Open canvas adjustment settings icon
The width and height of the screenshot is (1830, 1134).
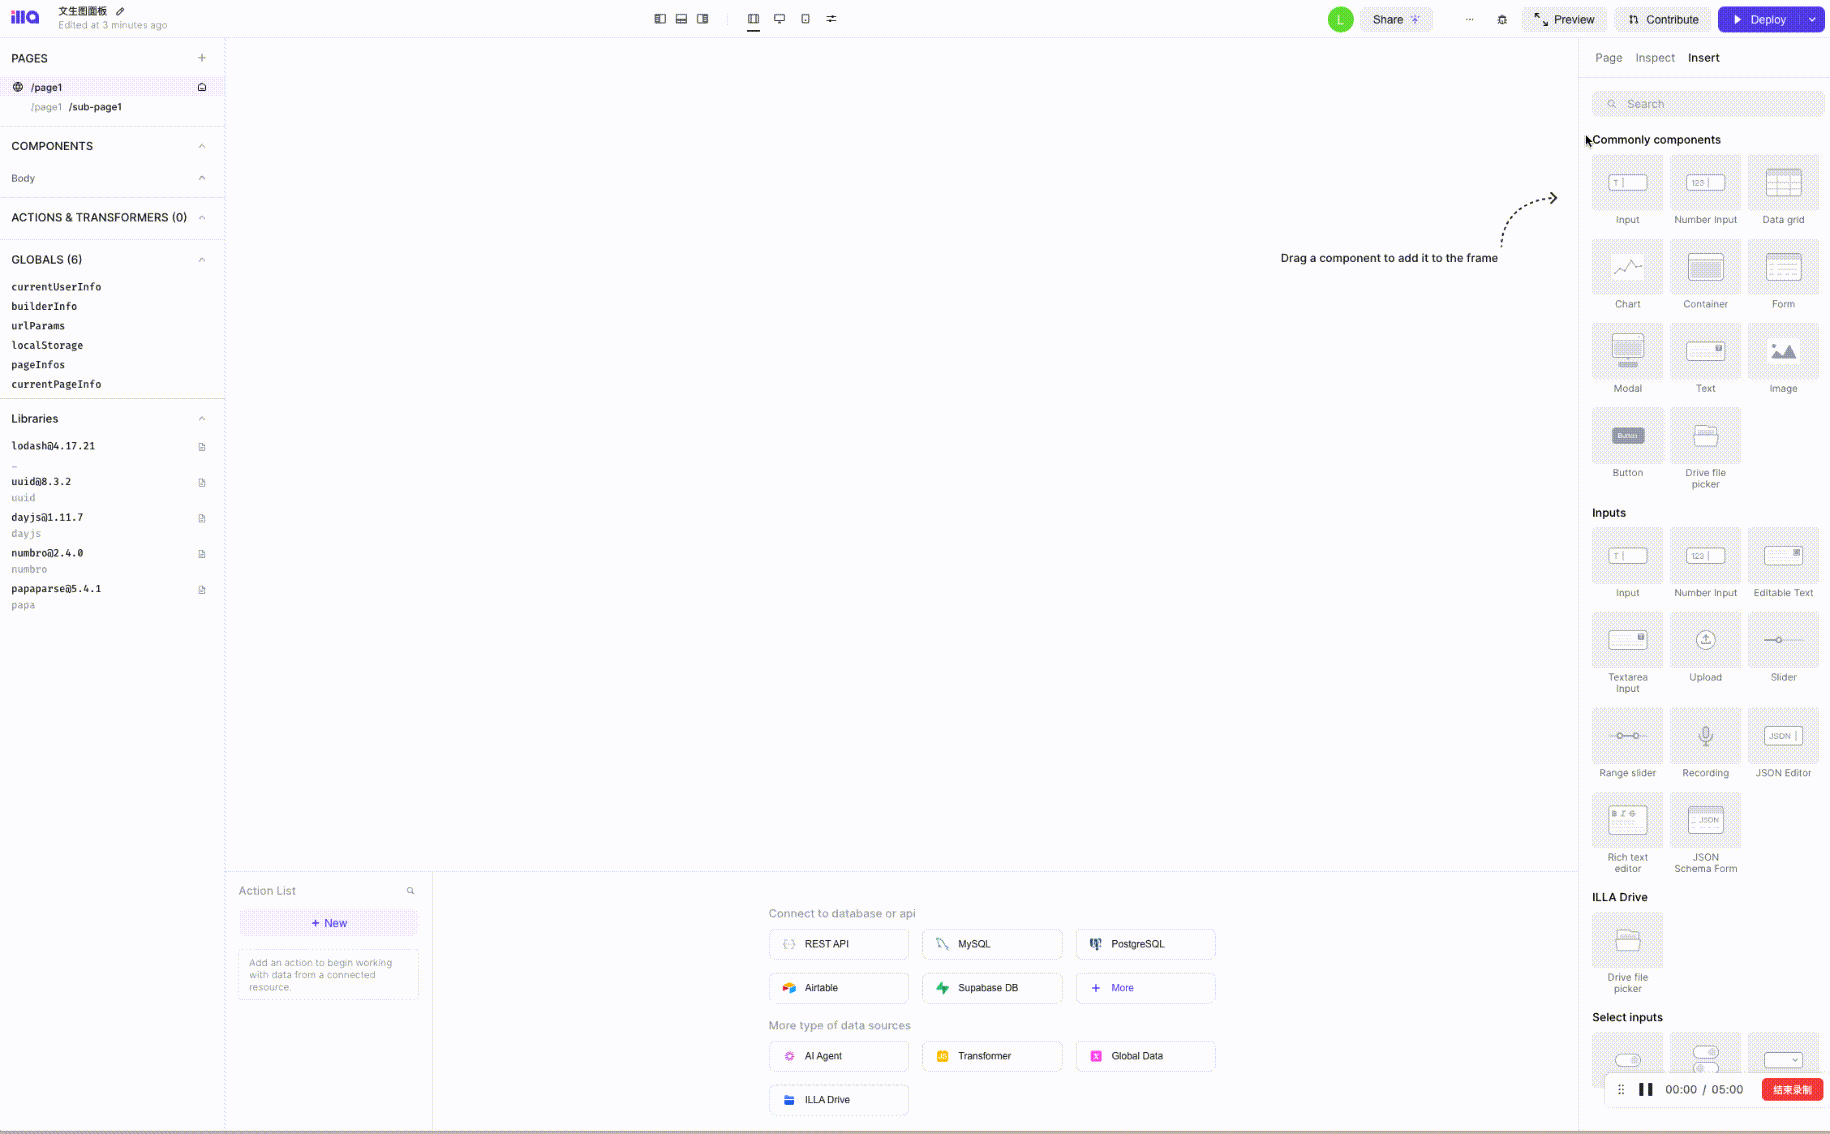pos(831,18)
